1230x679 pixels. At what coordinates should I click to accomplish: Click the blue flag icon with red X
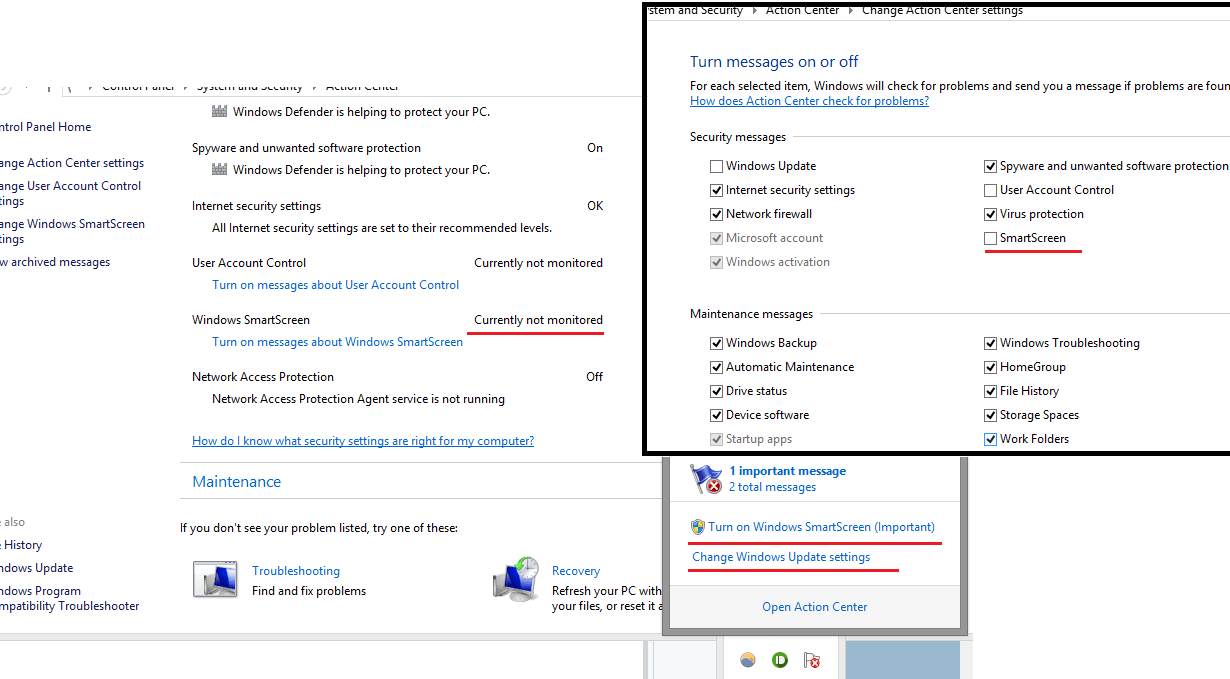(706, 479)
